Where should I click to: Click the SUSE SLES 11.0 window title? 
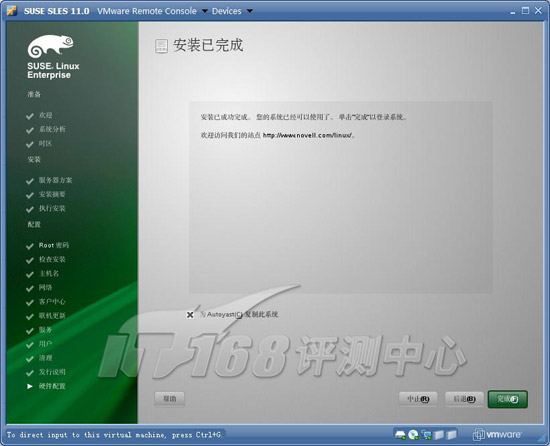pyautogui.click(x=56, y=11)
